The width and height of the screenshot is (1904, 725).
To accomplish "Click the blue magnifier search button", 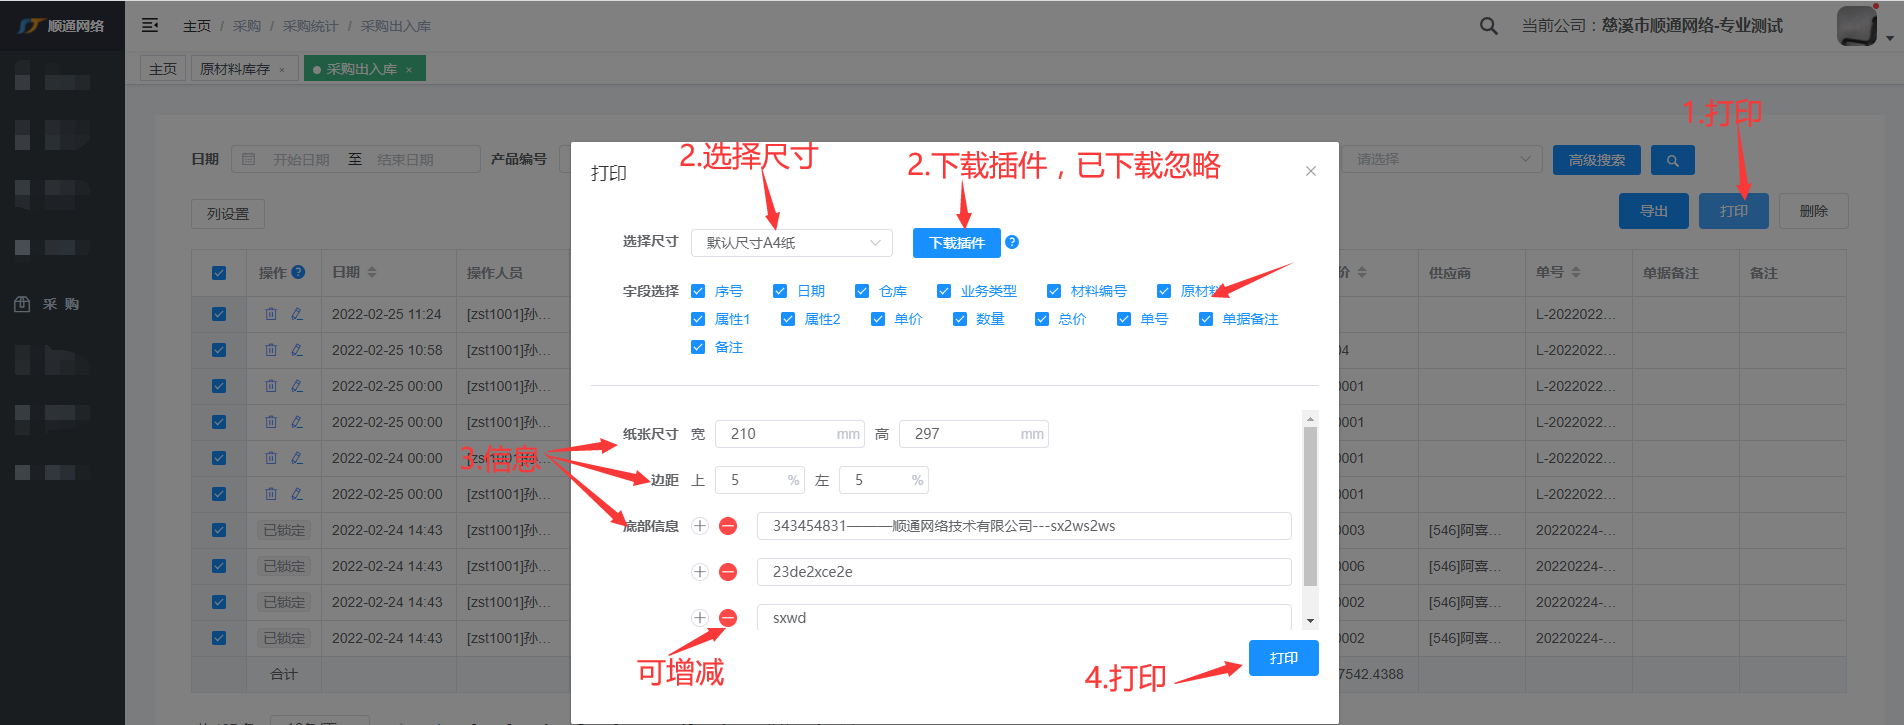I will 1672,160.
